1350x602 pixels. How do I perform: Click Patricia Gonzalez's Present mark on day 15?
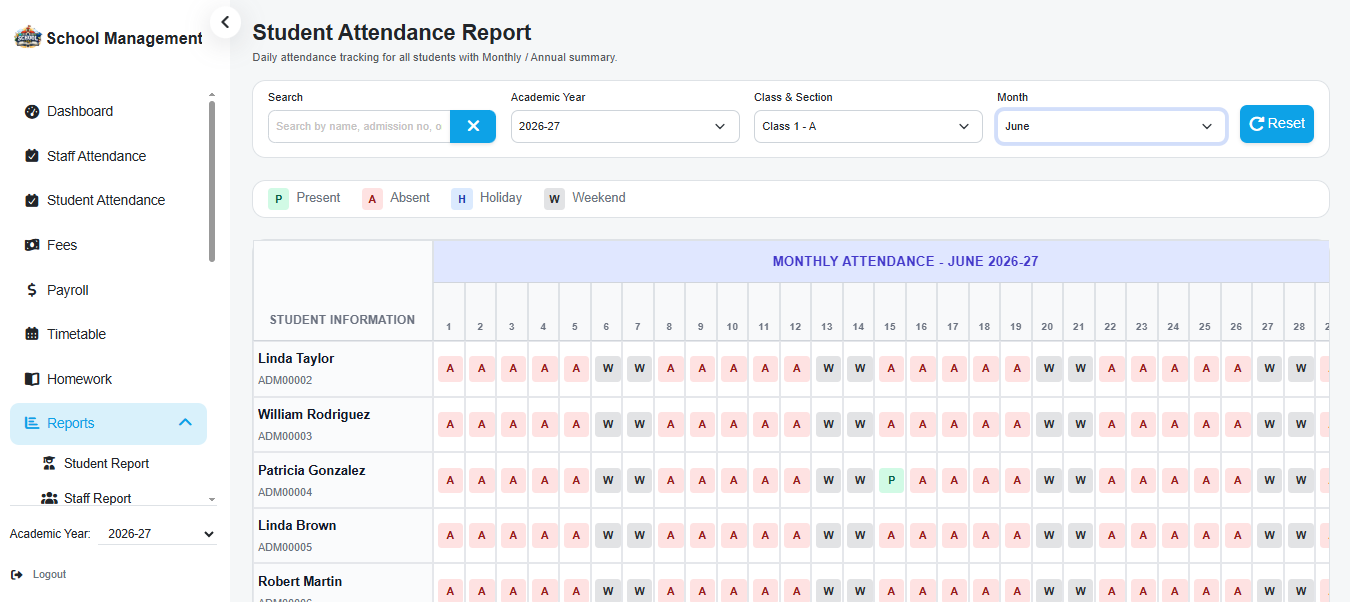coord(891,480)
